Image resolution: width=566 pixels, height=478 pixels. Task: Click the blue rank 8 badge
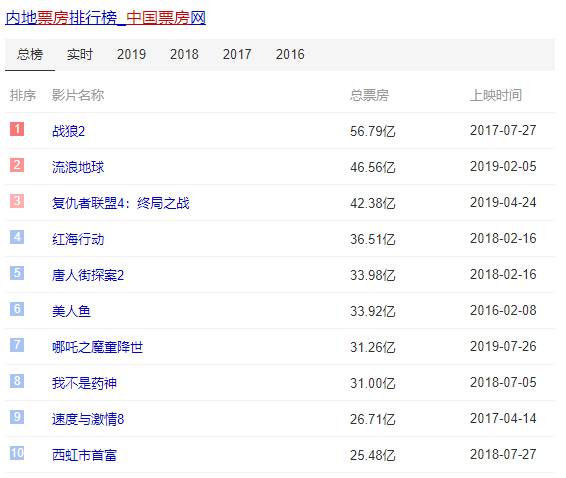click(x=17, y=381)
